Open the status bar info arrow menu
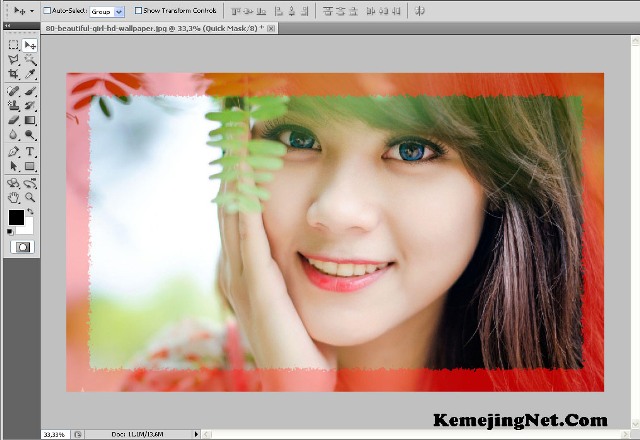 196,434
